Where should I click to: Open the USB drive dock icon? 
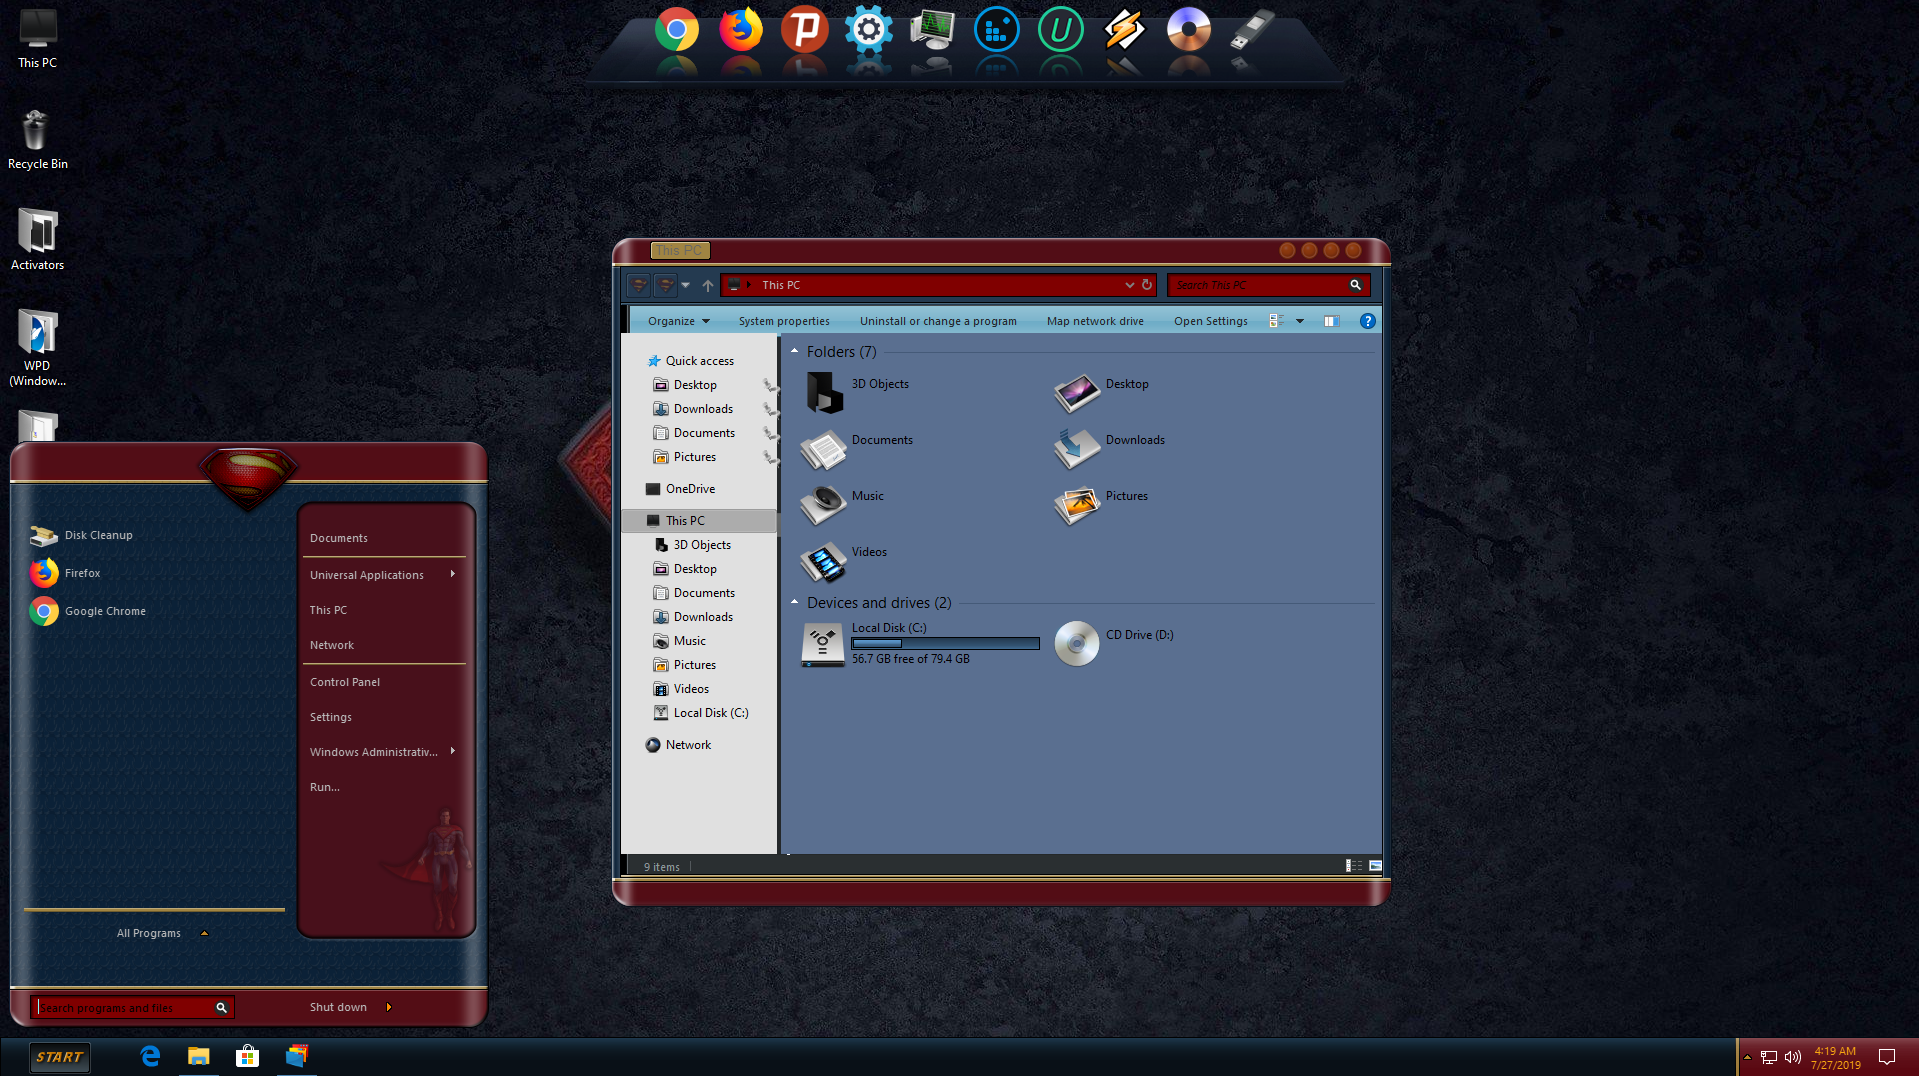(x=1253, y=30)
